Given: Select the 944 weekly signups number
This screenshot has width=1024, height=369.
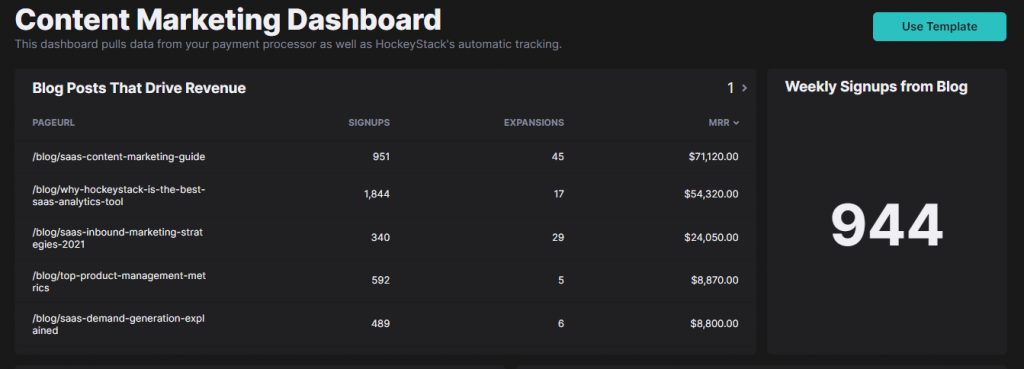Looking at the screenshot, I should pyautogui.click(x=887, y=225).
